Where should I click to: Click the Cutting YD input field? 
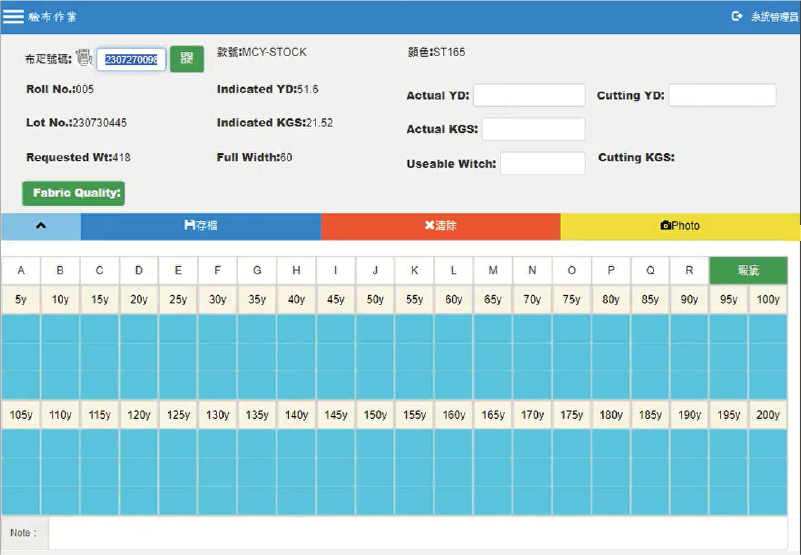coord(722,95)
